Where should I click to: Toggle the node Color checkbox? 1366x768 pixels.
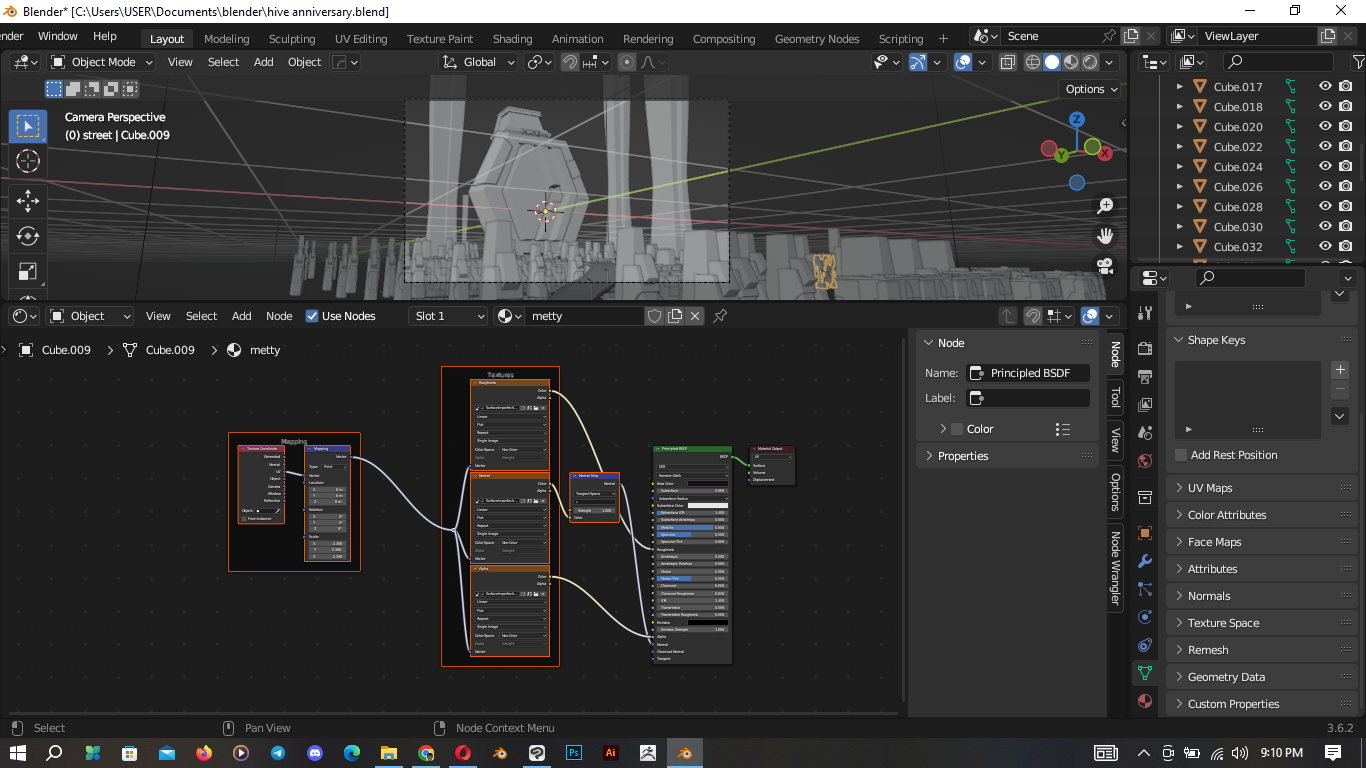957,429
